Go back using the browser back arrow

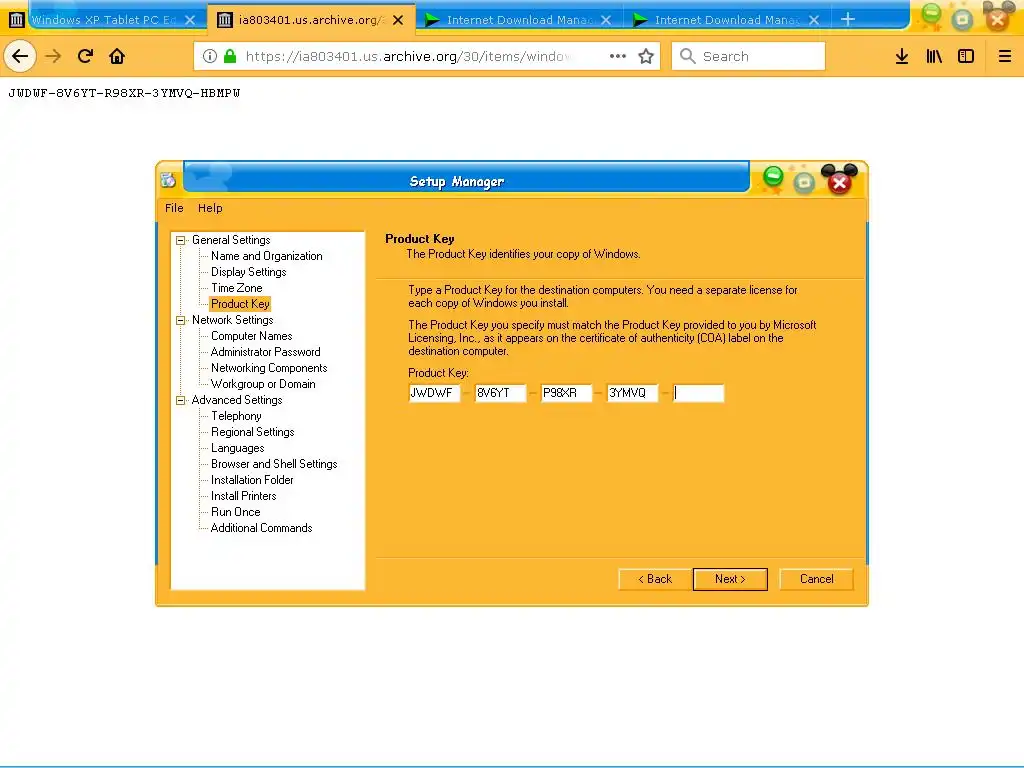[20, 56]
